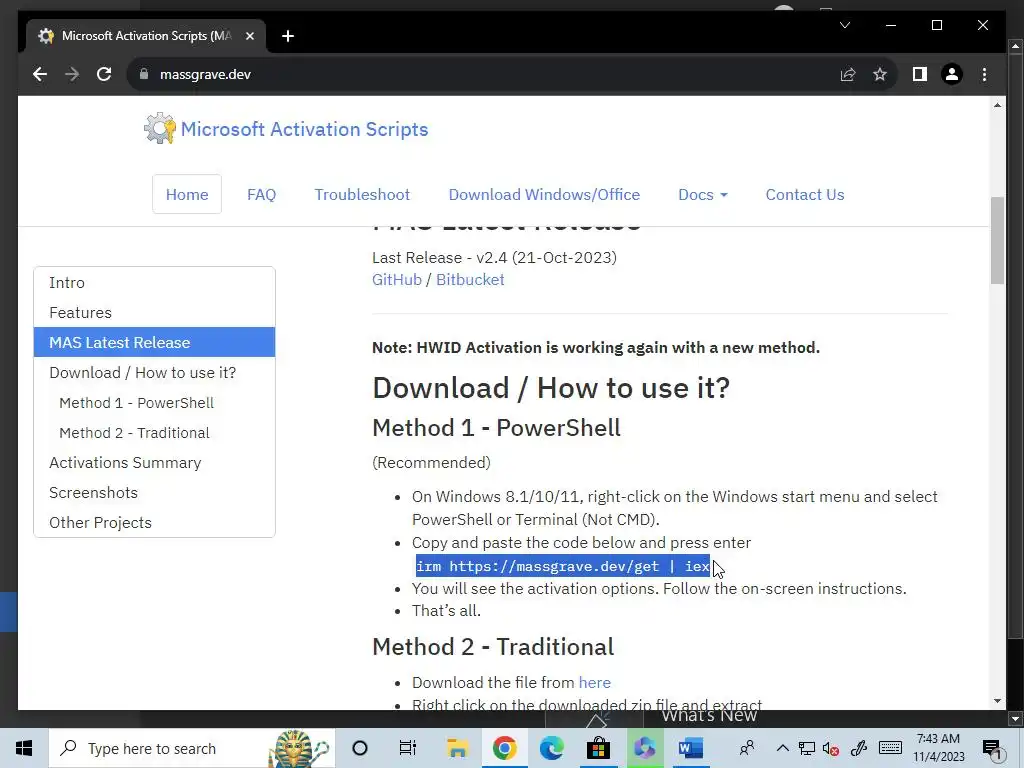Open the FAQ nav item
The width and height of the screenshot is (1024, 768).
point(261,195)
